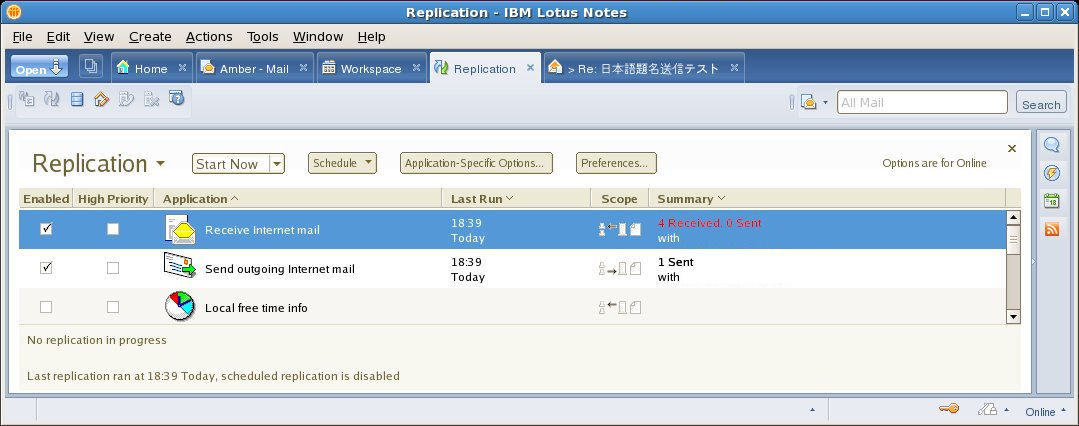Click the replication list scroll down arrow
This screenshot has width=1079, height=426.
pyautogui.click(x=1013, y=317)
